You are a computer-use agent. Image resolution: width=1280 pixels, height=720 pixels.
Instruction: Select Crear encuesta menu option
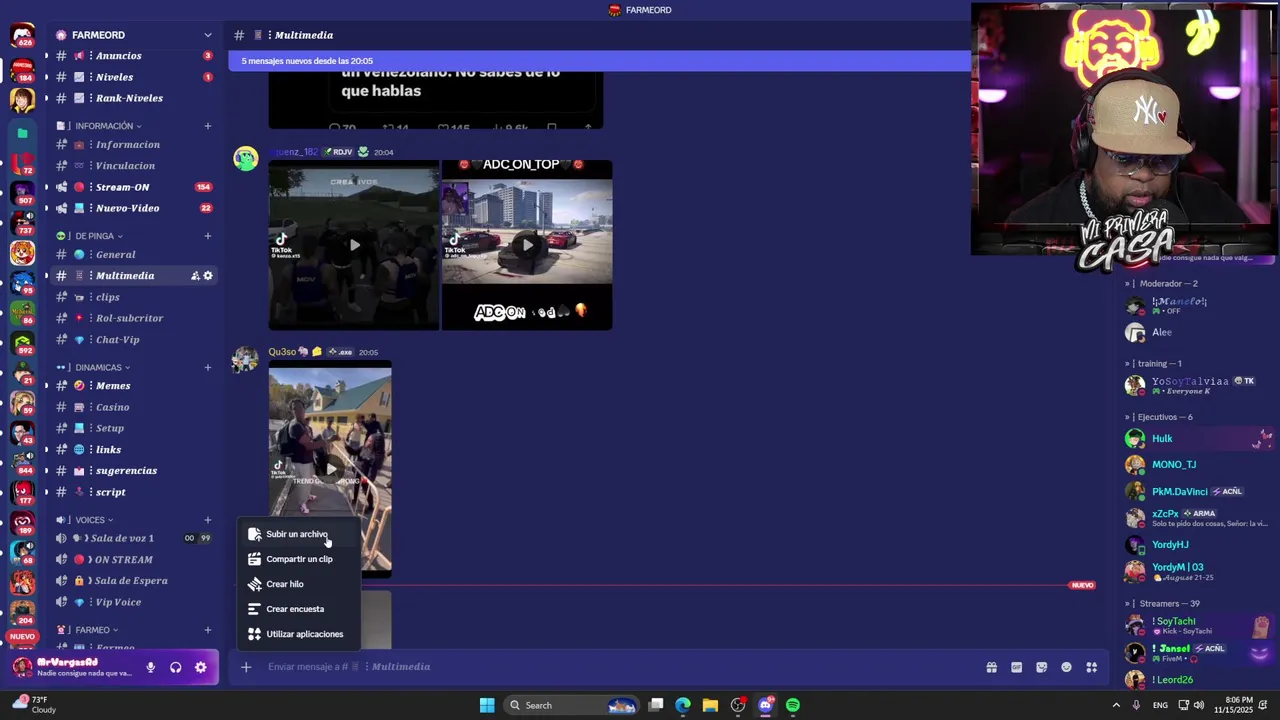tap(298, 609)
